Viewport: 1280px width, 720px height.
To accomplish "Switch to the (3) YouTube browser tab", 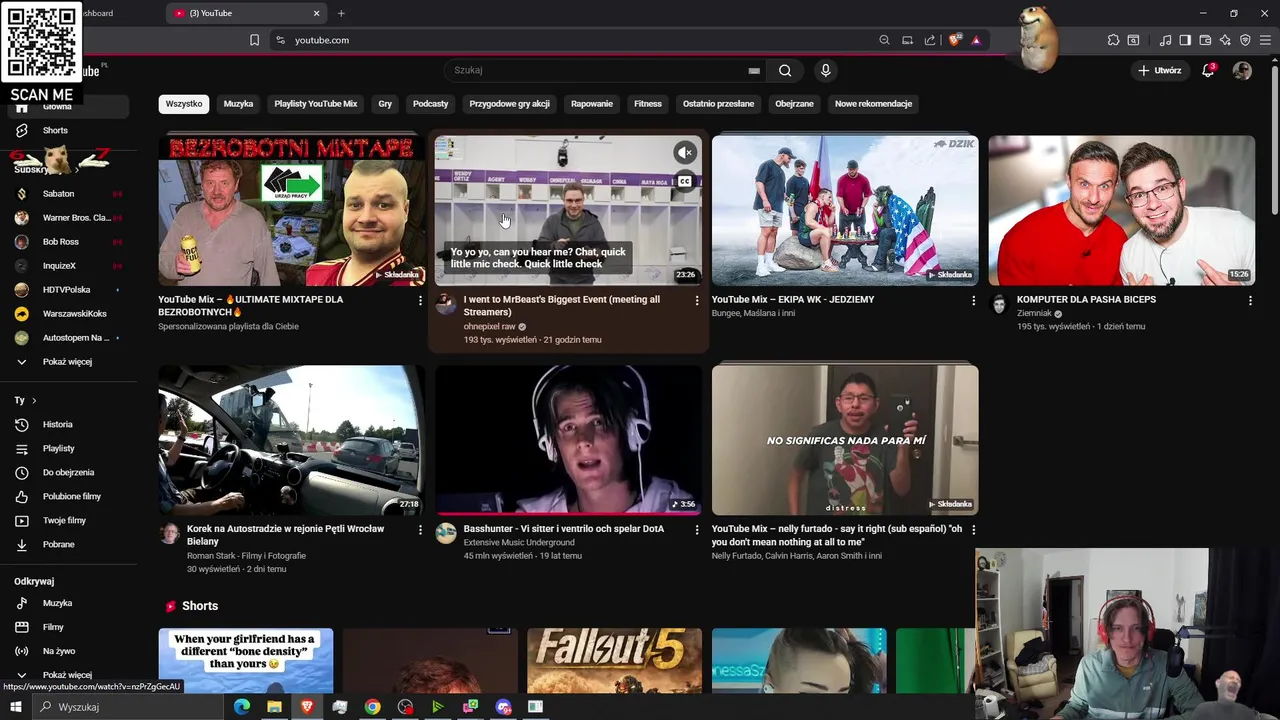I will tap(240, 13).
